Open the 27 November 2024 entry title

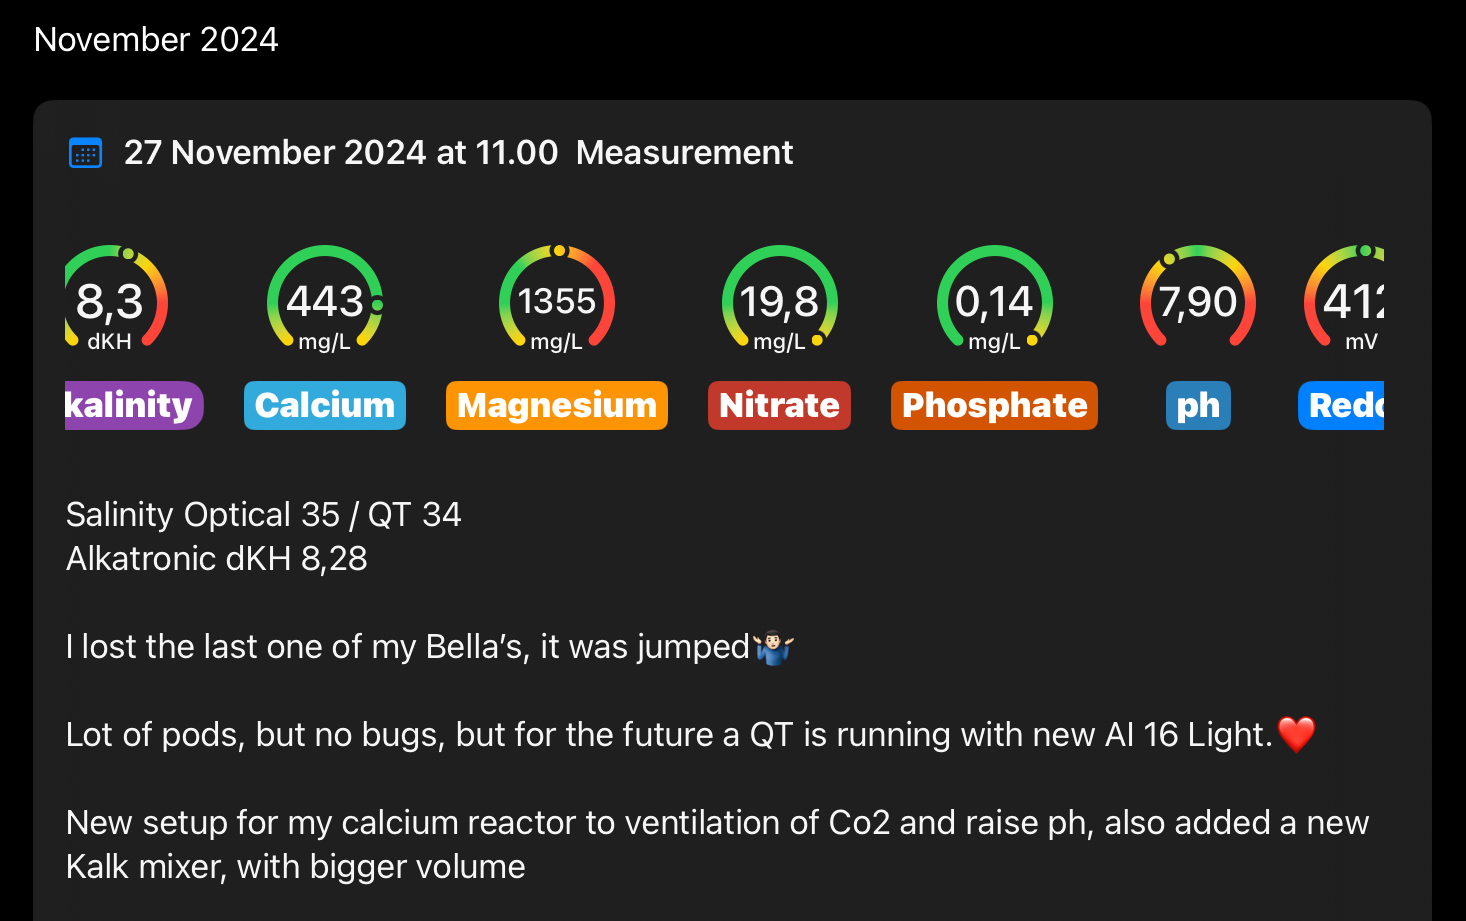coord(458,153)
